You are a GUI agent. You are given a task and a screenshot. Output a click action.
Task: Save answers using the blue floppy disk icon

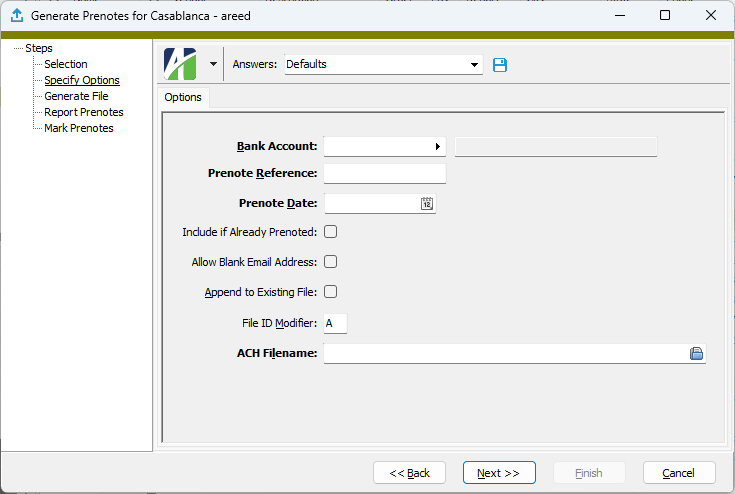[501, 65]
